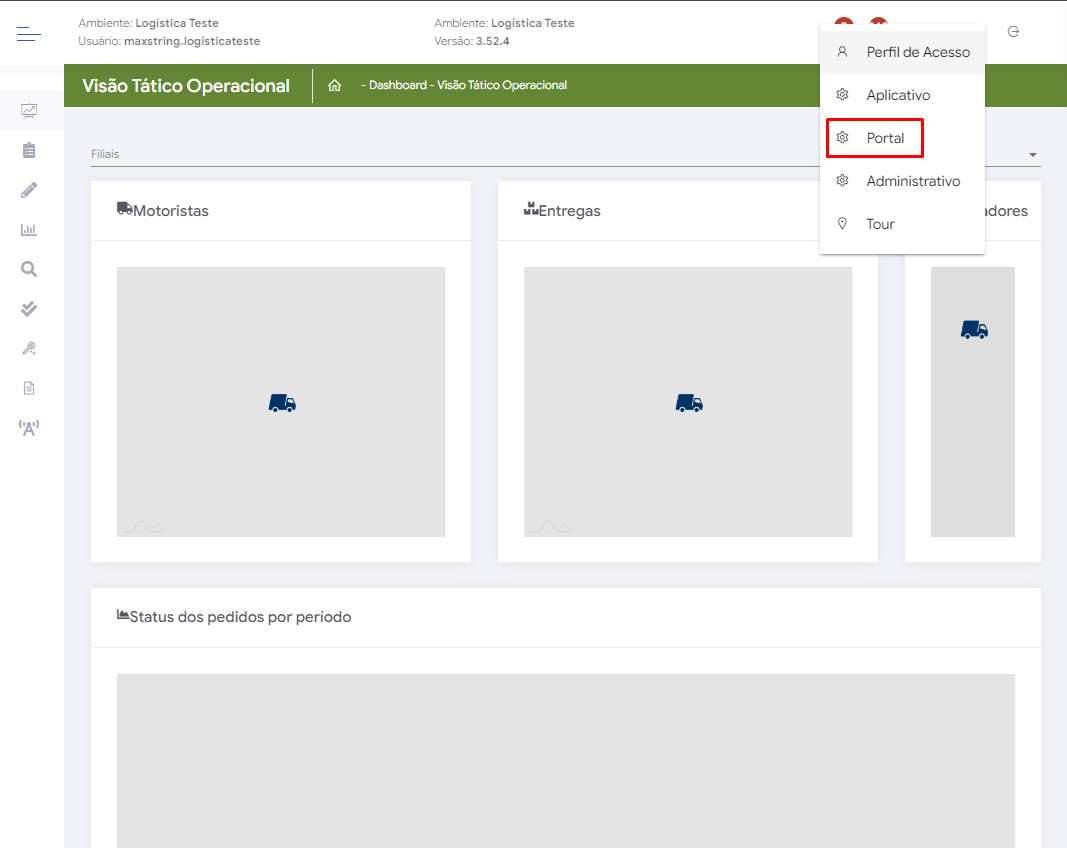
Task: Go to home via breadcrumb house icon
Action: tap(335, 86)
